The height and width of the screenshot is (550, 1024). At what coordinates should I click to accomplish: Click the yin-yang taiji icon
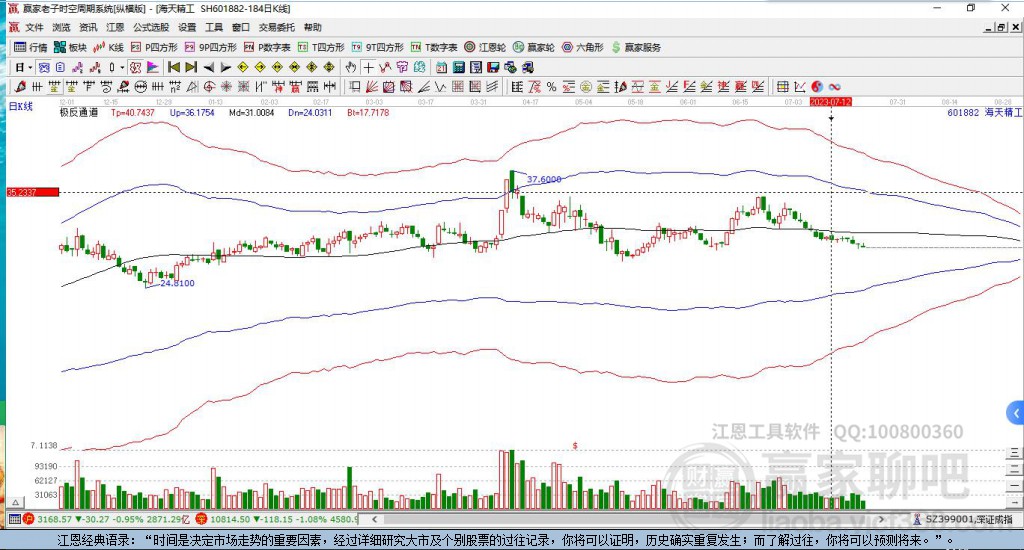click(x=817, y=87)
